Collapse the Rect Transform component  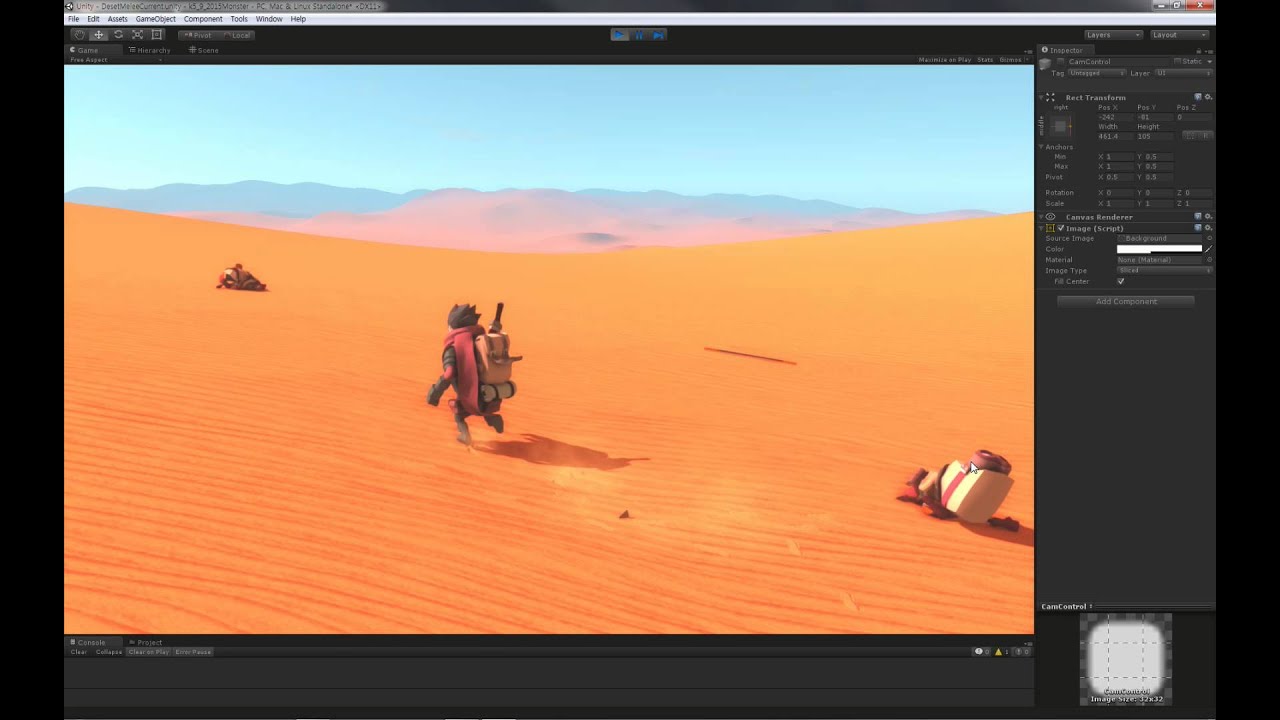point(1041,98)
